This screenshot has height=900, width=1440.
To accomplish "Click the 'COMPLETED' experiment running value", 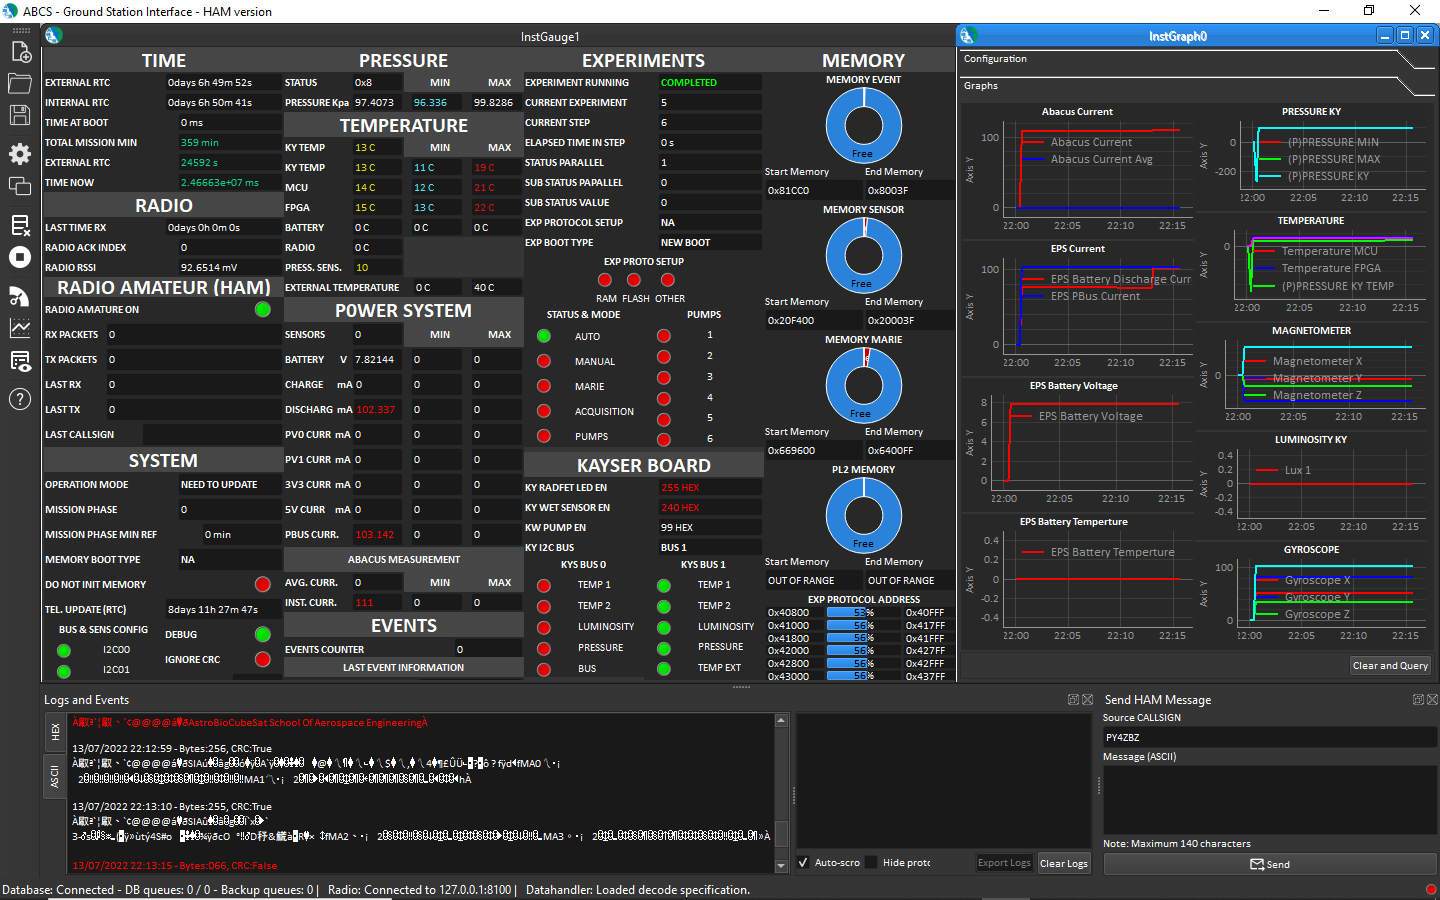I will (x=689, y=83).
